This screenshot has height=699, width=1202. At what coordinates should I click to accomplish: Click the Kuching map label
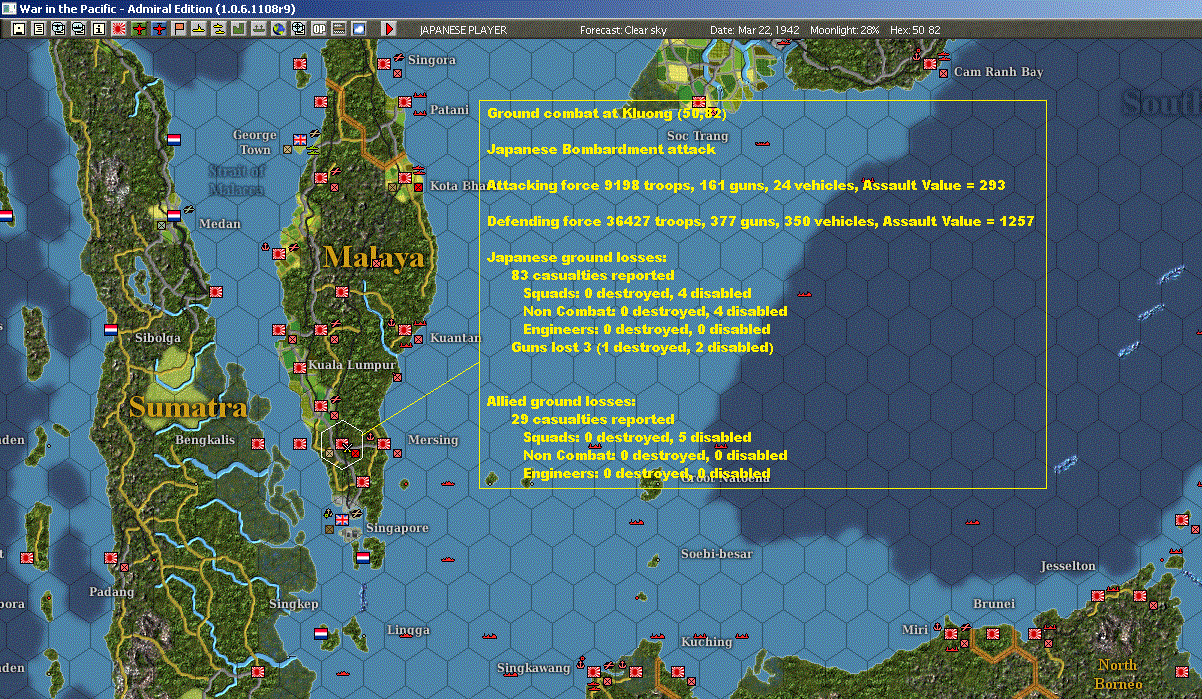click(707, 642)
